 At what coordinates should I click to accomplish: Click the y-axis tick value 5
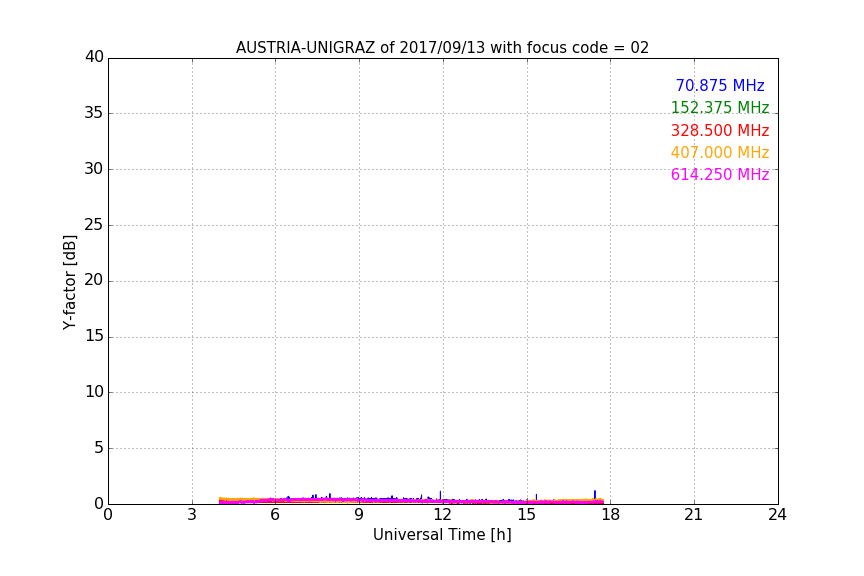[x=99, y=448]
